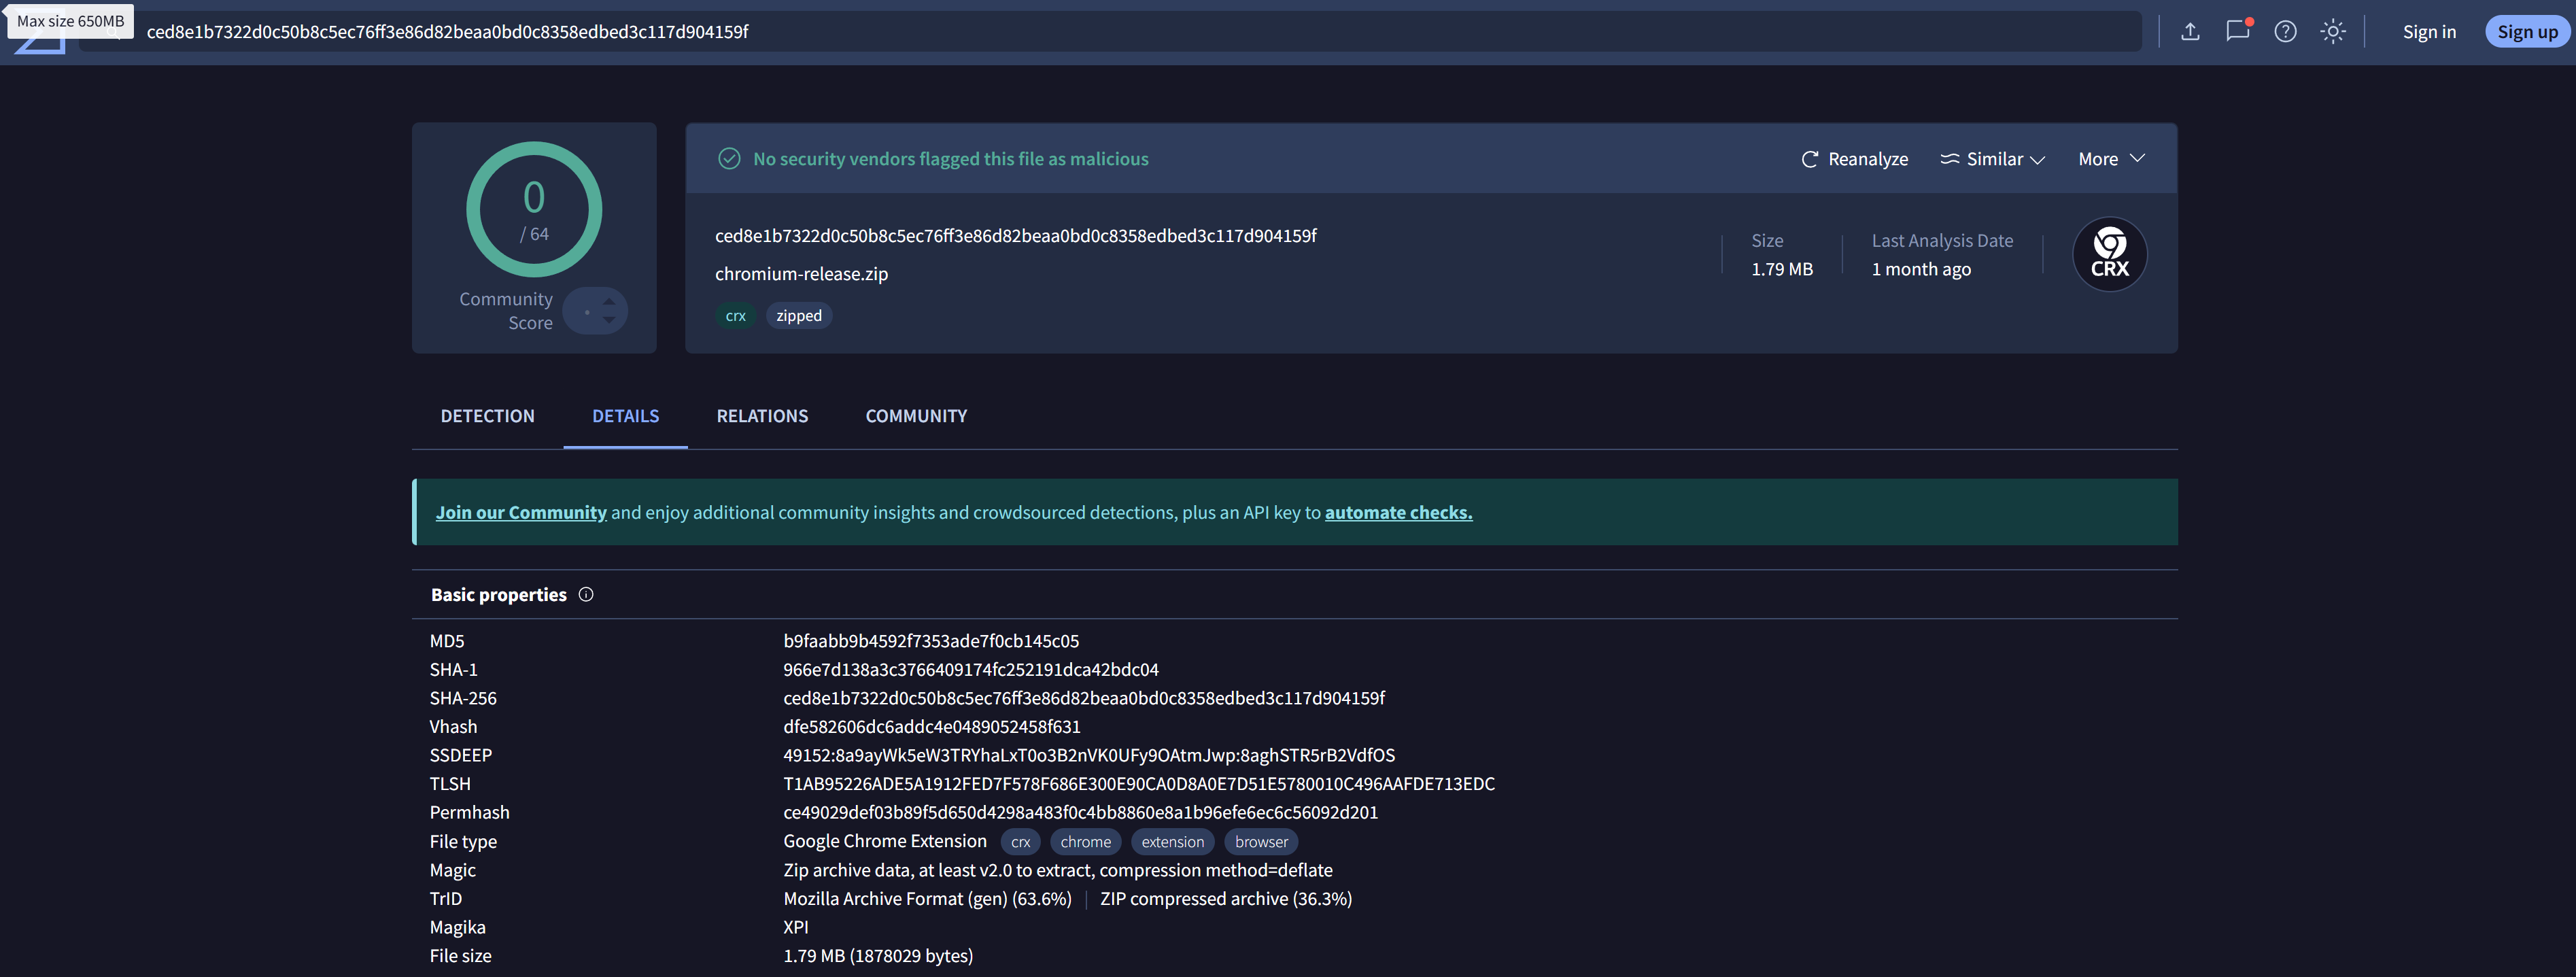The image size is (2576, 977).
Task: Open the notifications chat bubble icon
Action: tap(2237, 31)
